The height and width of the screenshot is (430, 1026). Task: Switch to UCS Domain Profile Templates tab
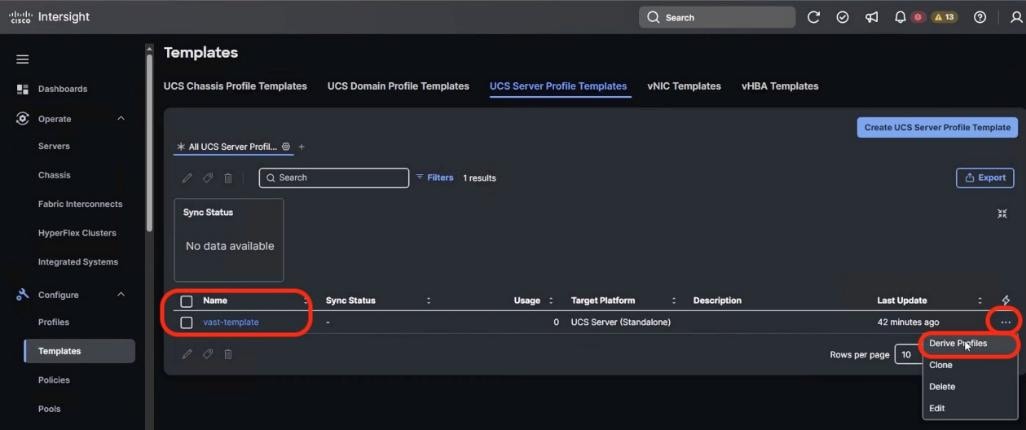click(398, 86)
